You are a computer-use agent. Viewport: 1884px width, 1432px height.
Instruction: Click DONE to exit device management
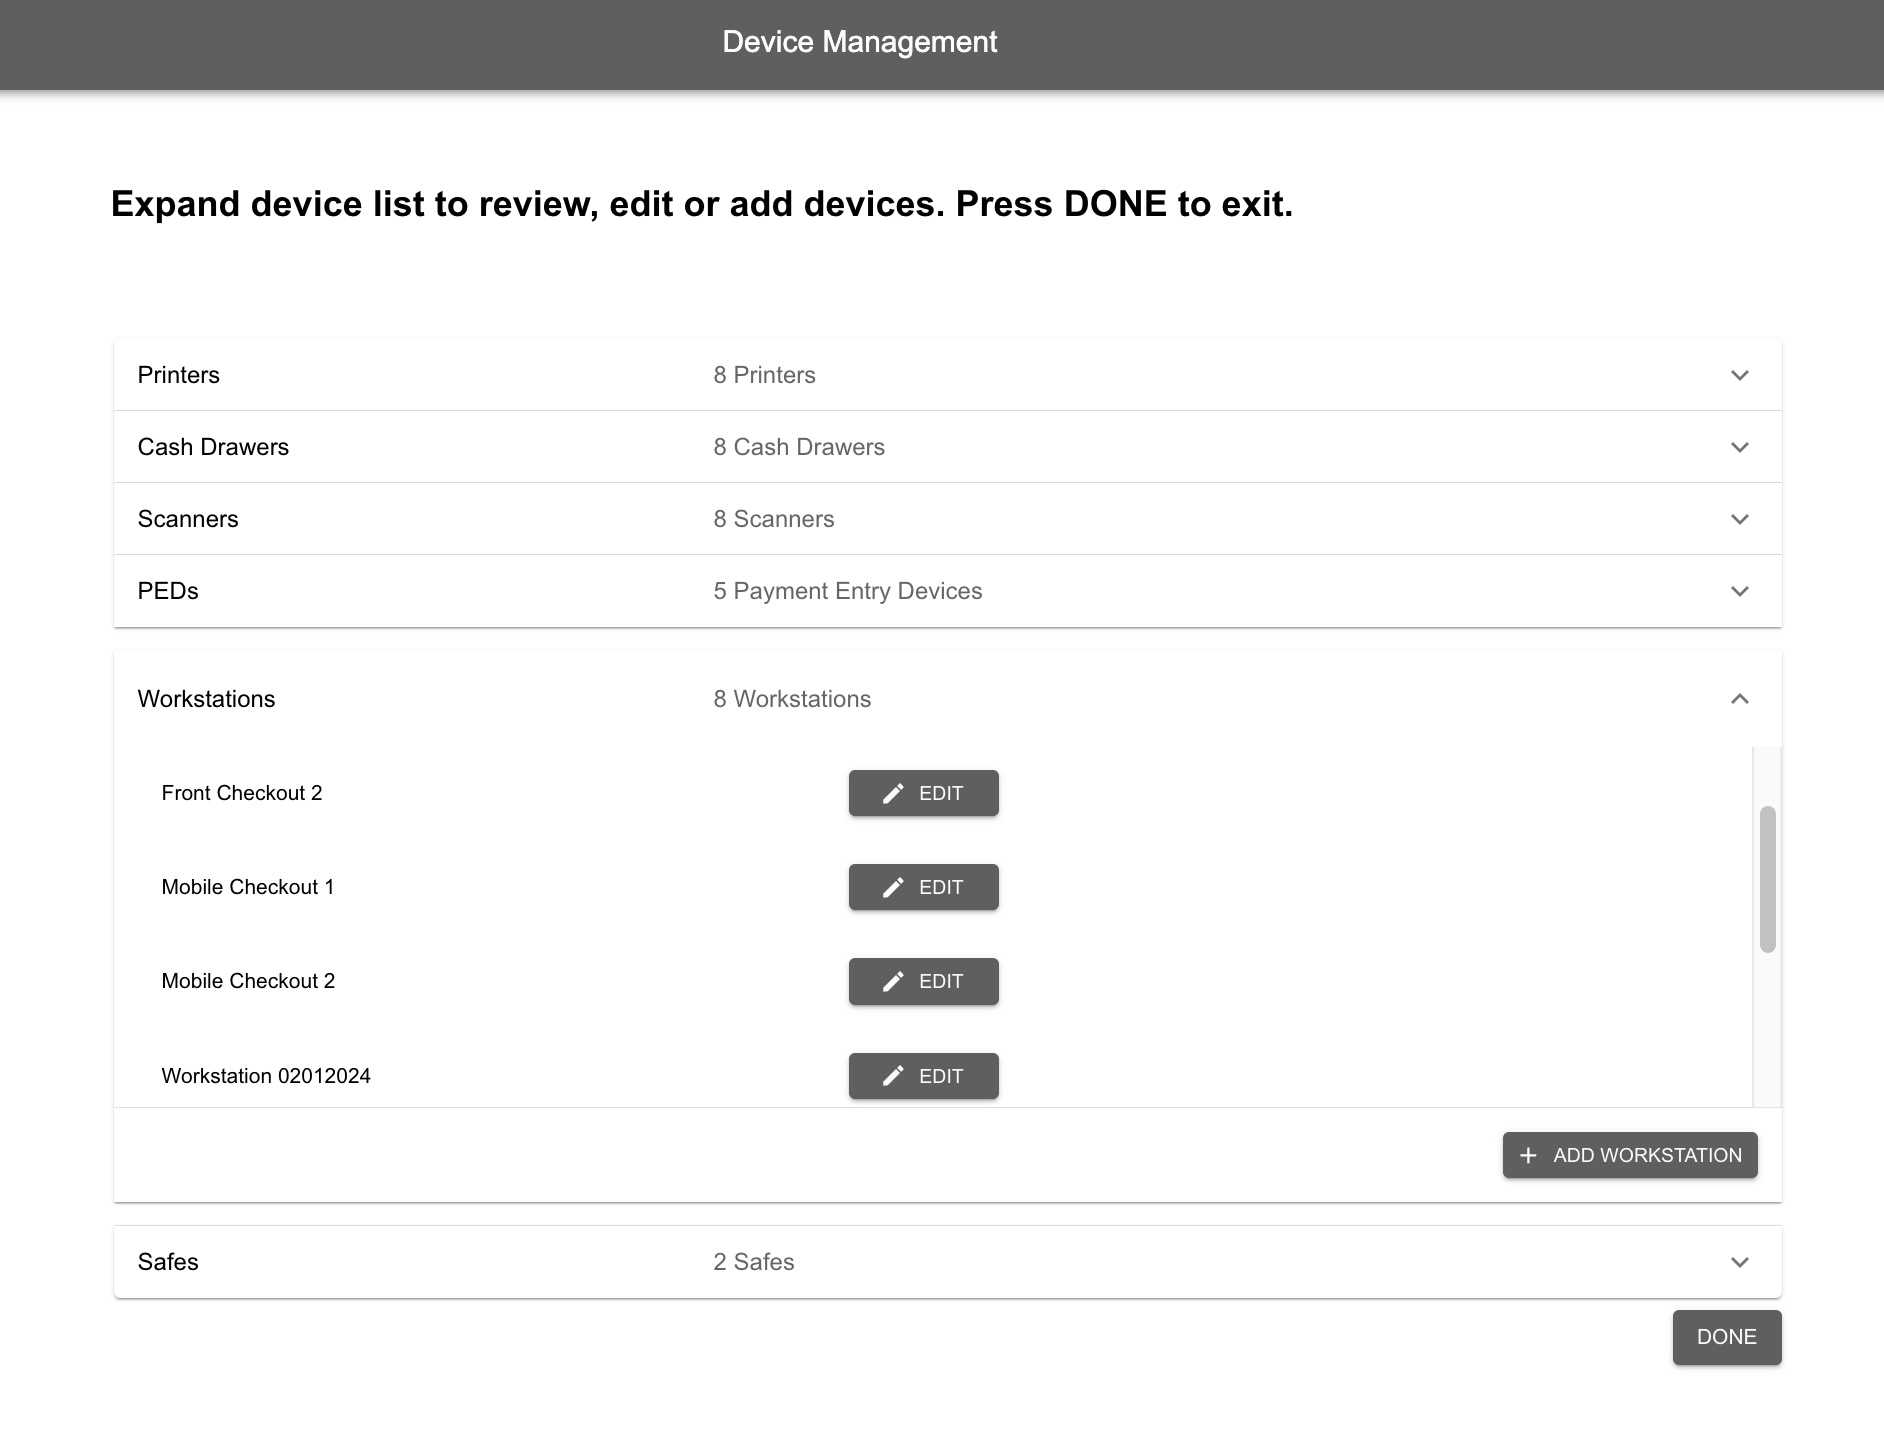tap(1727, 1337)
